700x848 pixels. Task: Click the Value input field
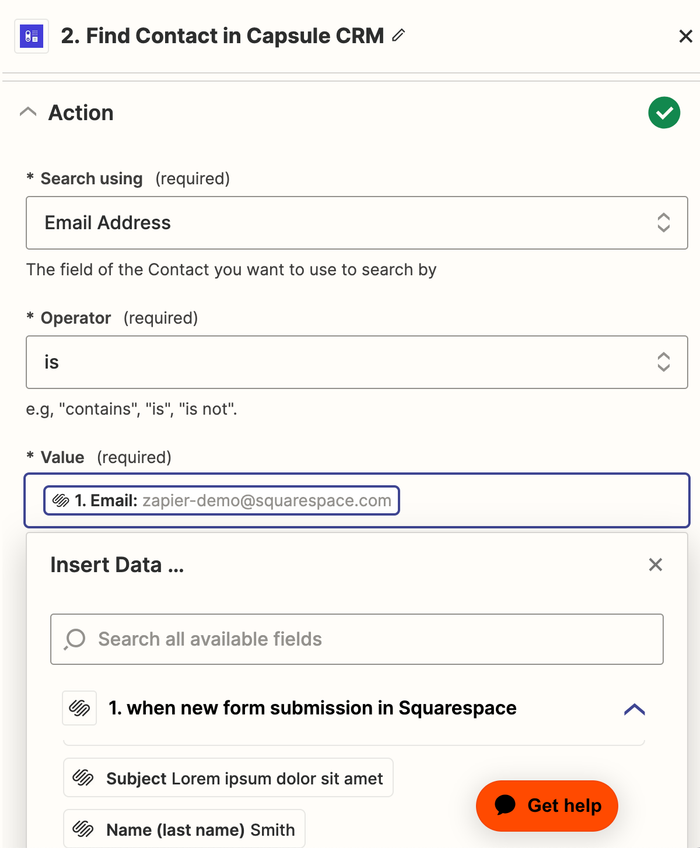coord(356,500)
